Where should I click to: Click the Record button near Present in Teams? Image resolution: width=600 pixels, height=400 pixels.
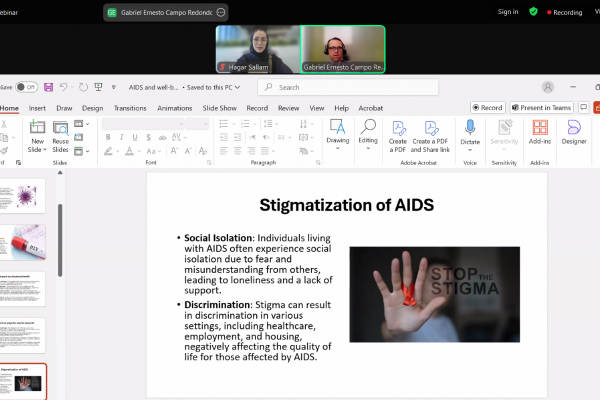(x=488, y=108)
